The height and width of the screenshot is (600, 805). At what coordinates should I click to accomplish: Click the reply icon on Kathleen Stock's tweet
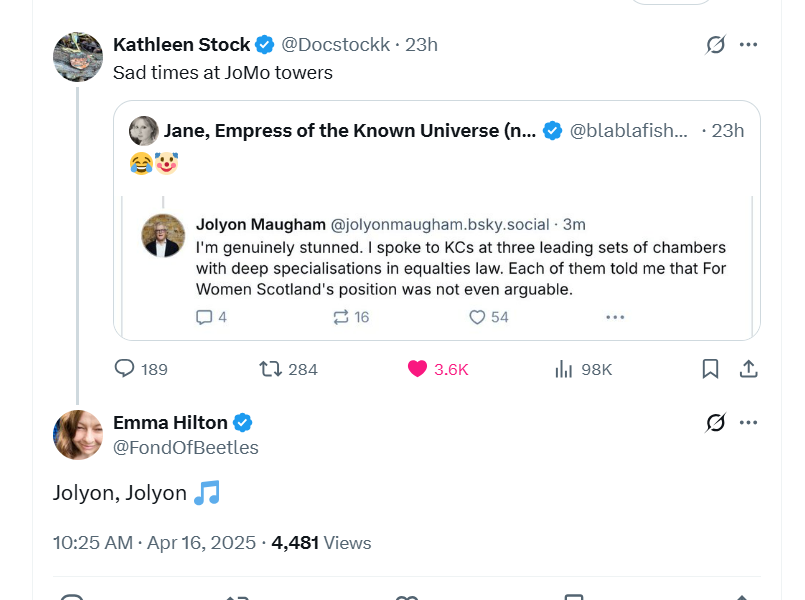[125, 369]
